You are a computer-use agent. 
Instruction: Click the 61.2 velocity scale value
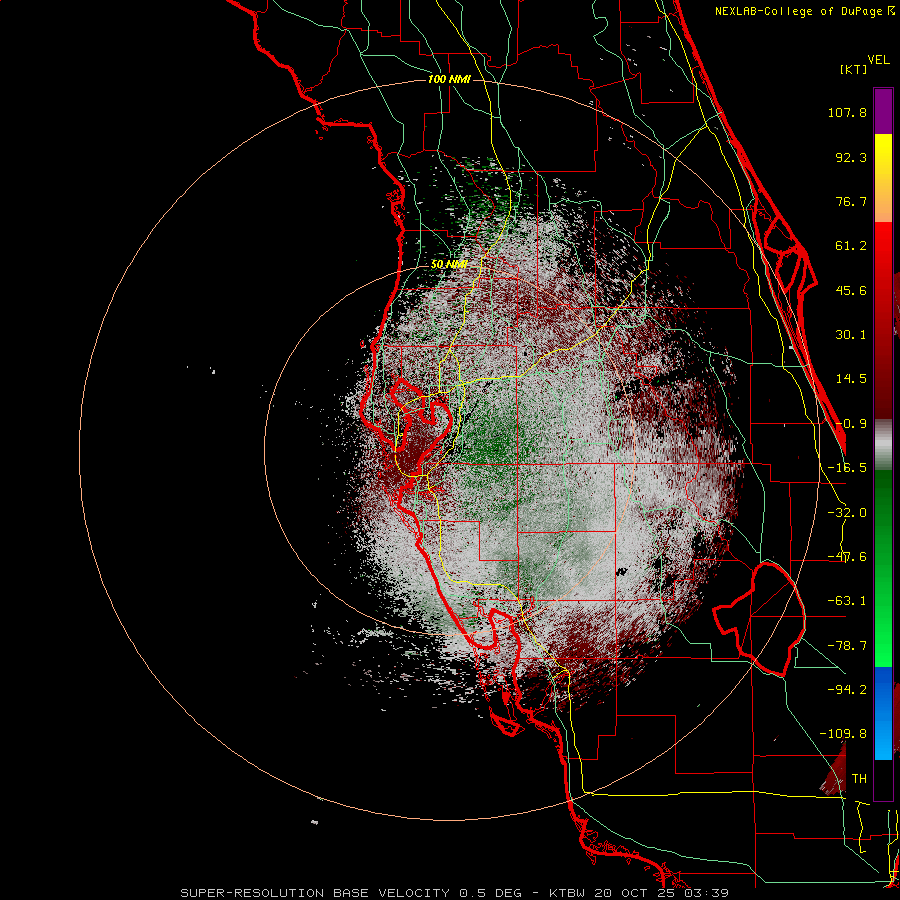pos(851,246)
